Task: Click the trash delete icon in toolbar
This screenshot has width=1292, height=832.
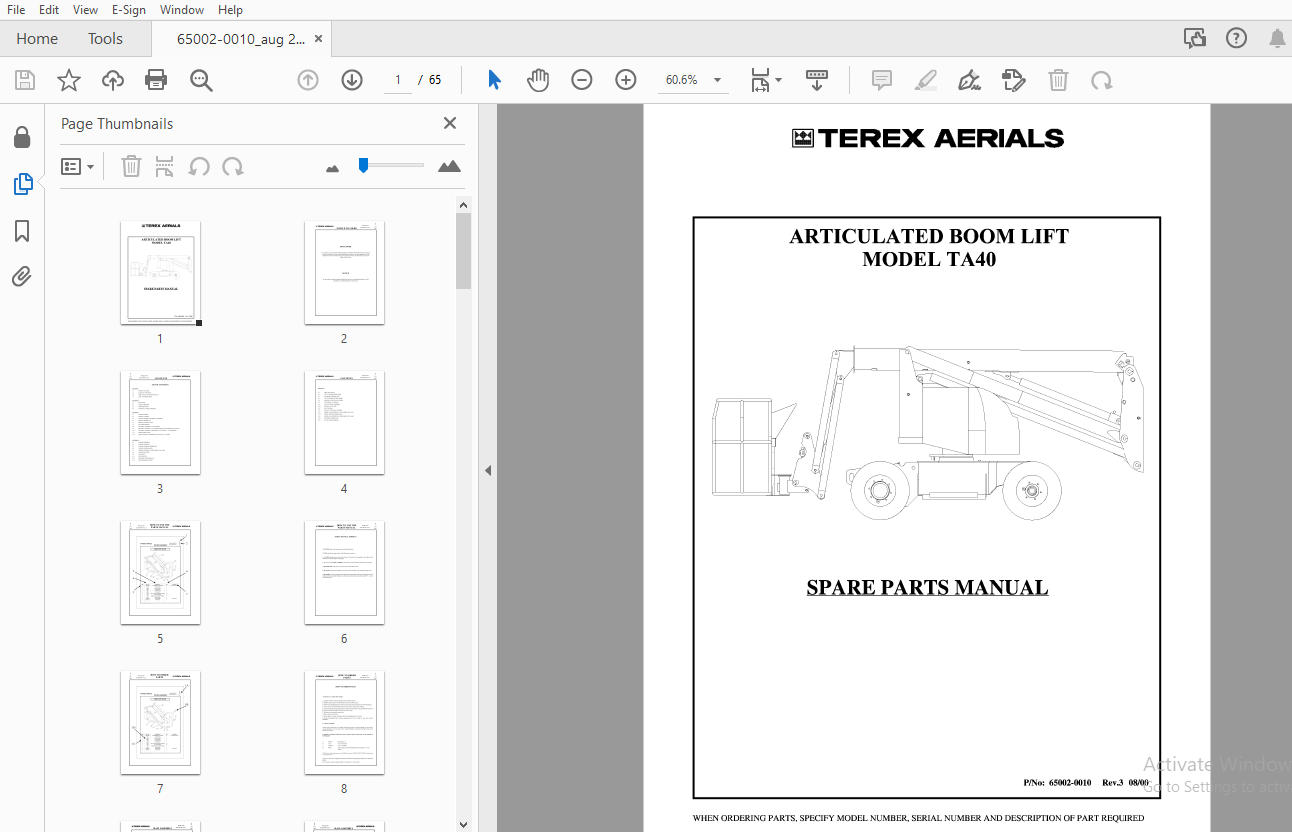Action: tap(1058, 80)
